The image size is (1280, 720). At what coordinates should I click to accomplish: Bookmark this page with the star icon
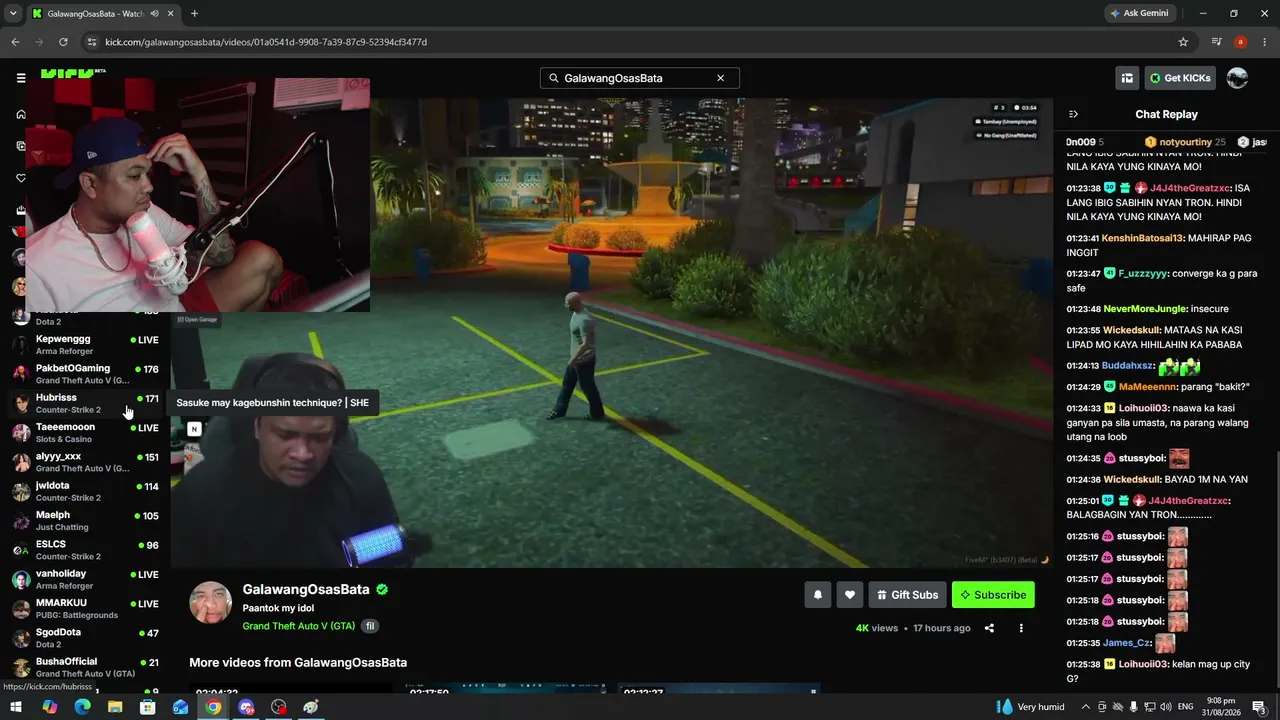(x=1183, y=42)
